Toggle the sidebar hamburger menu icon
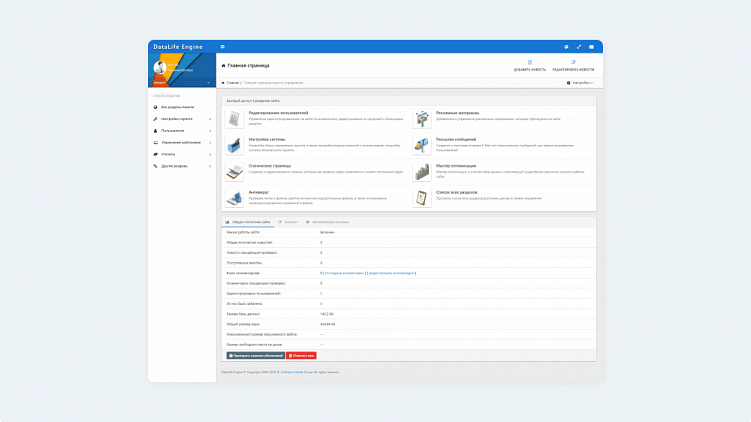Viewport: 751px width, 422px height. 222,47
